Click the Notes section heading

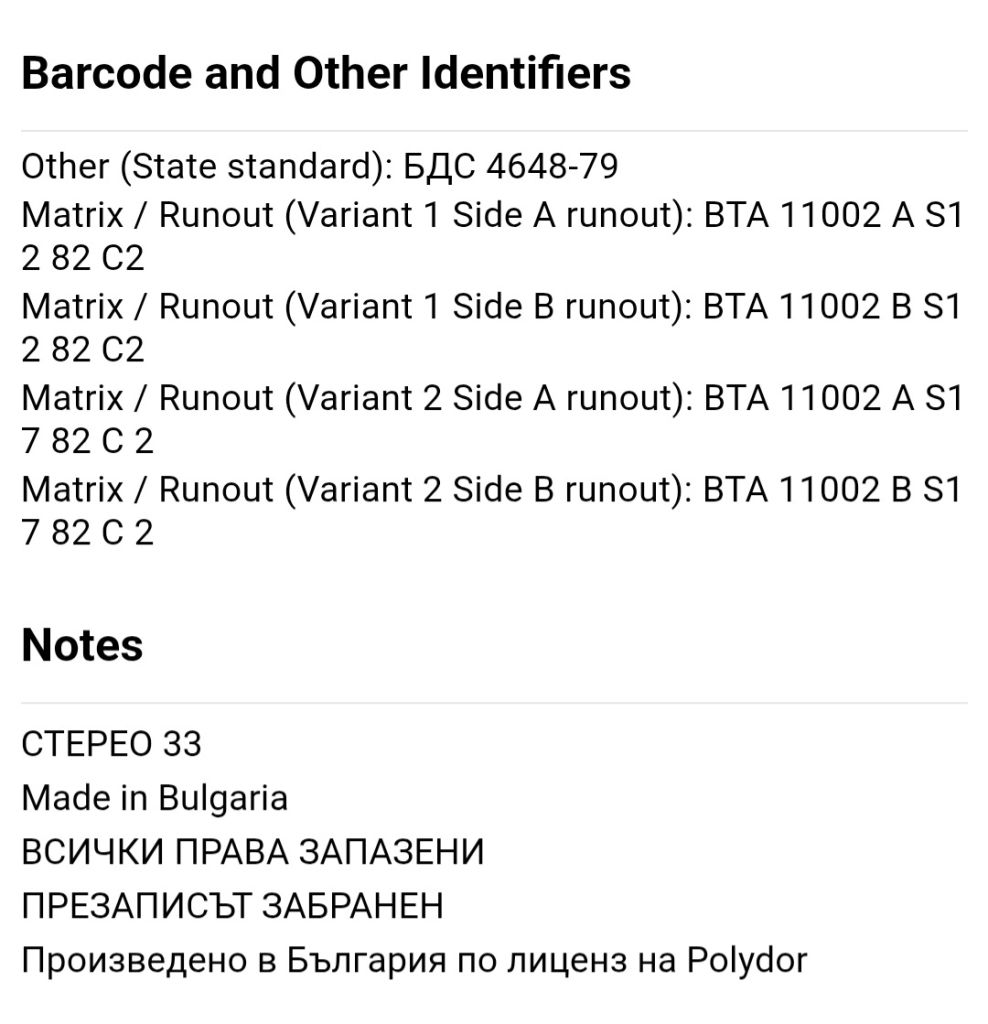click(x=82, y=645)
